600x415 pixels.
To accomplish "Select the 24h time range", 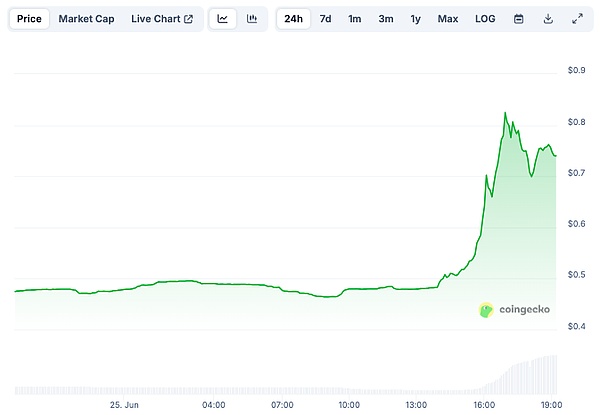I will point(293,19).
